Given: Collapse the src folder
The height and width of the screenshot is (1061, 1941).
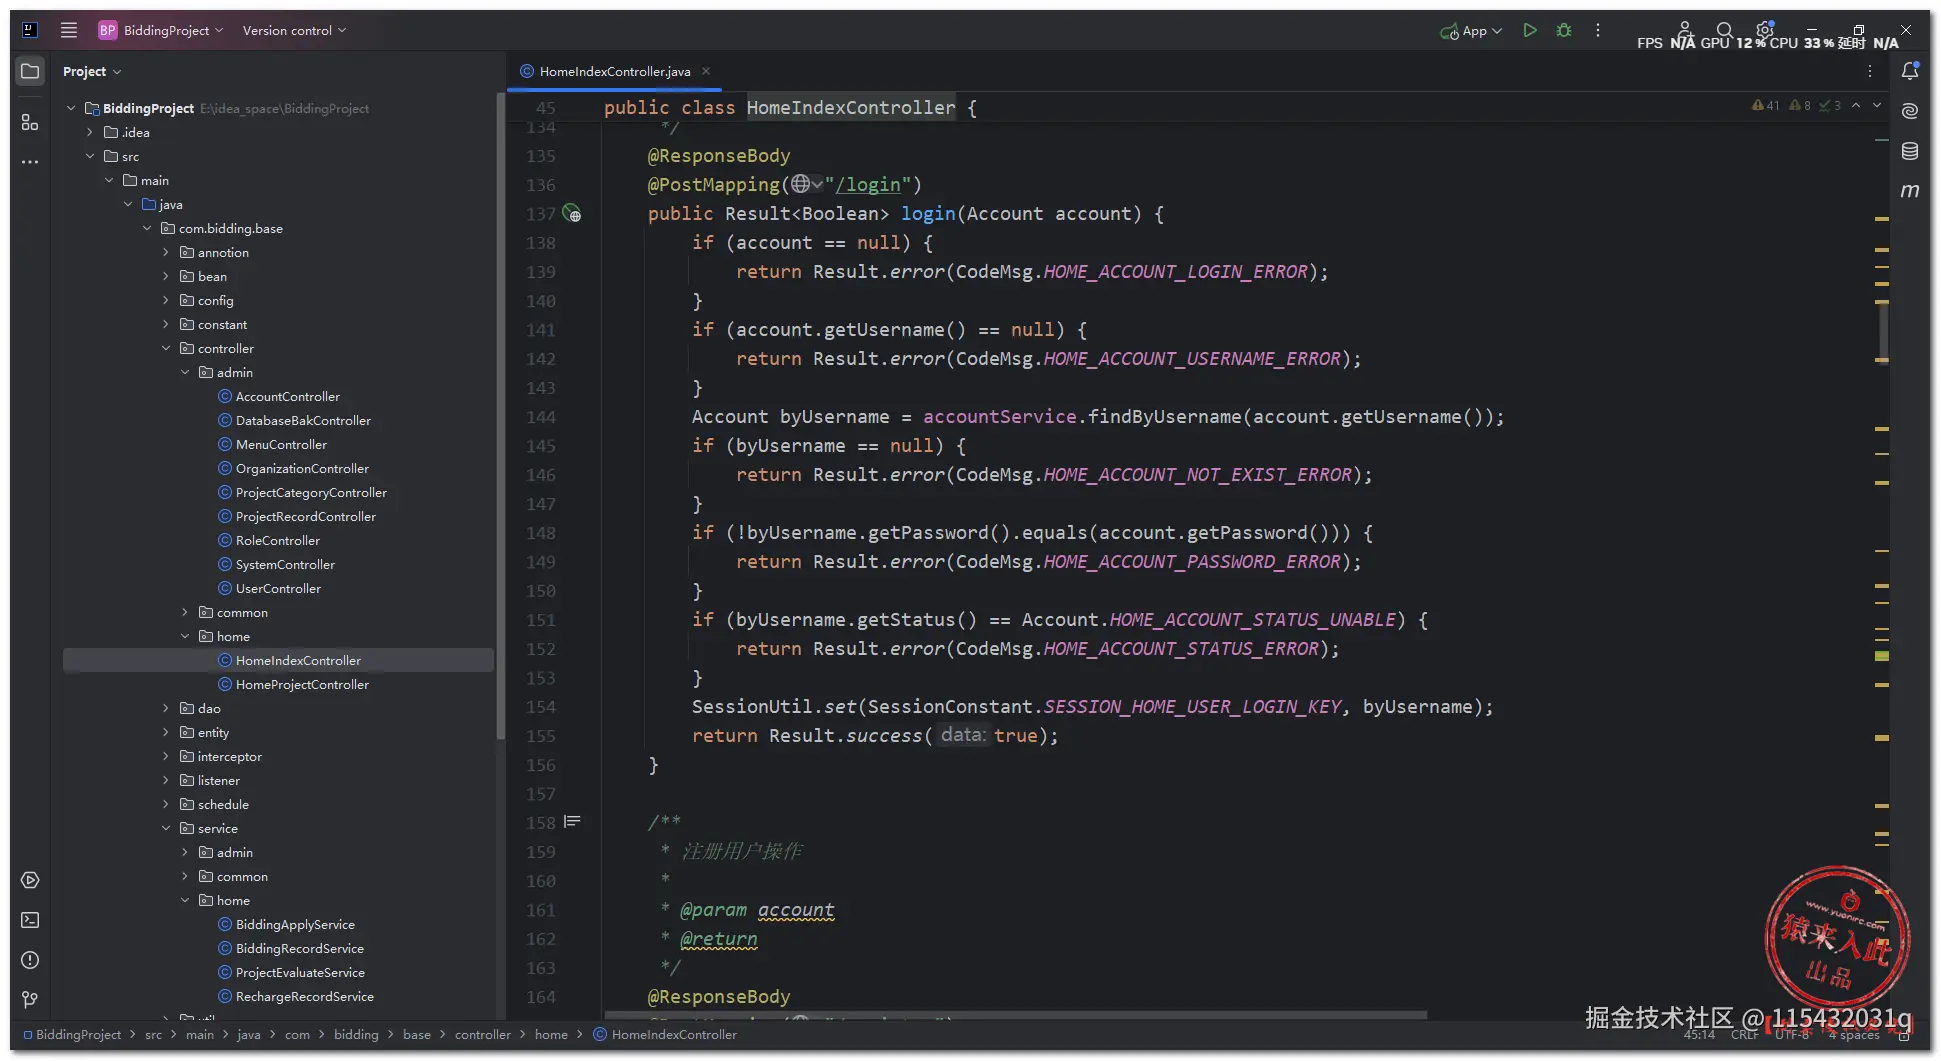Looking at the screenshot, I should 90,156.
